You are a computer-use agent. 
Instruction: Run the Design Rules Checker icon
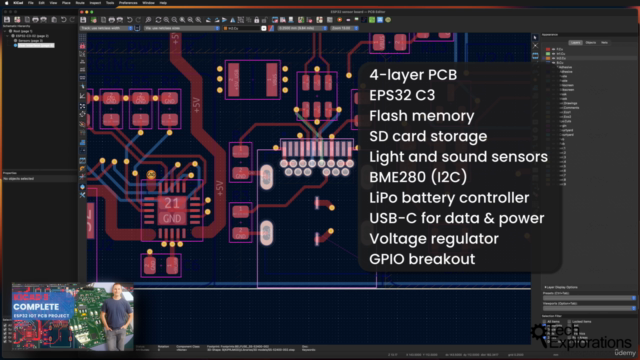coord(309,20)
